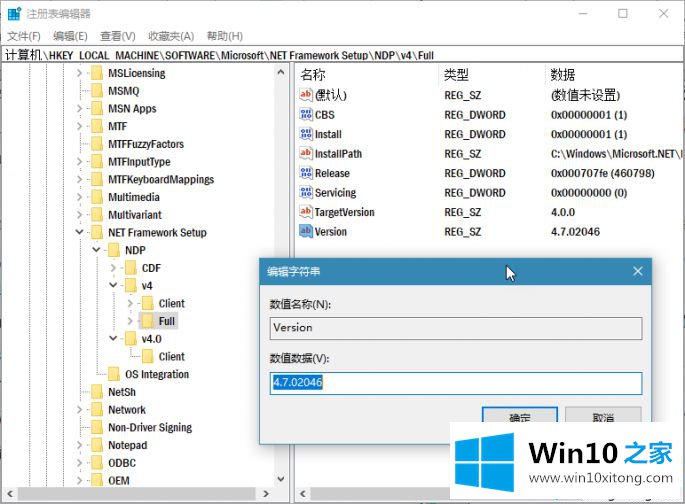The height and width of the screenshot is (504, 685).
Task: Select the MSLicensing folder icon
Action: 97,73
